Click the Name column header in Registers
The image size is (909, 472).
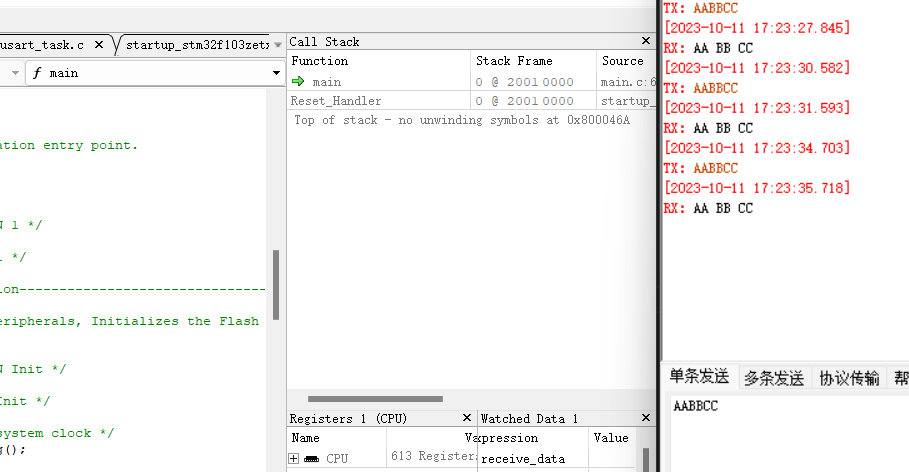click(x=337, y=438)
